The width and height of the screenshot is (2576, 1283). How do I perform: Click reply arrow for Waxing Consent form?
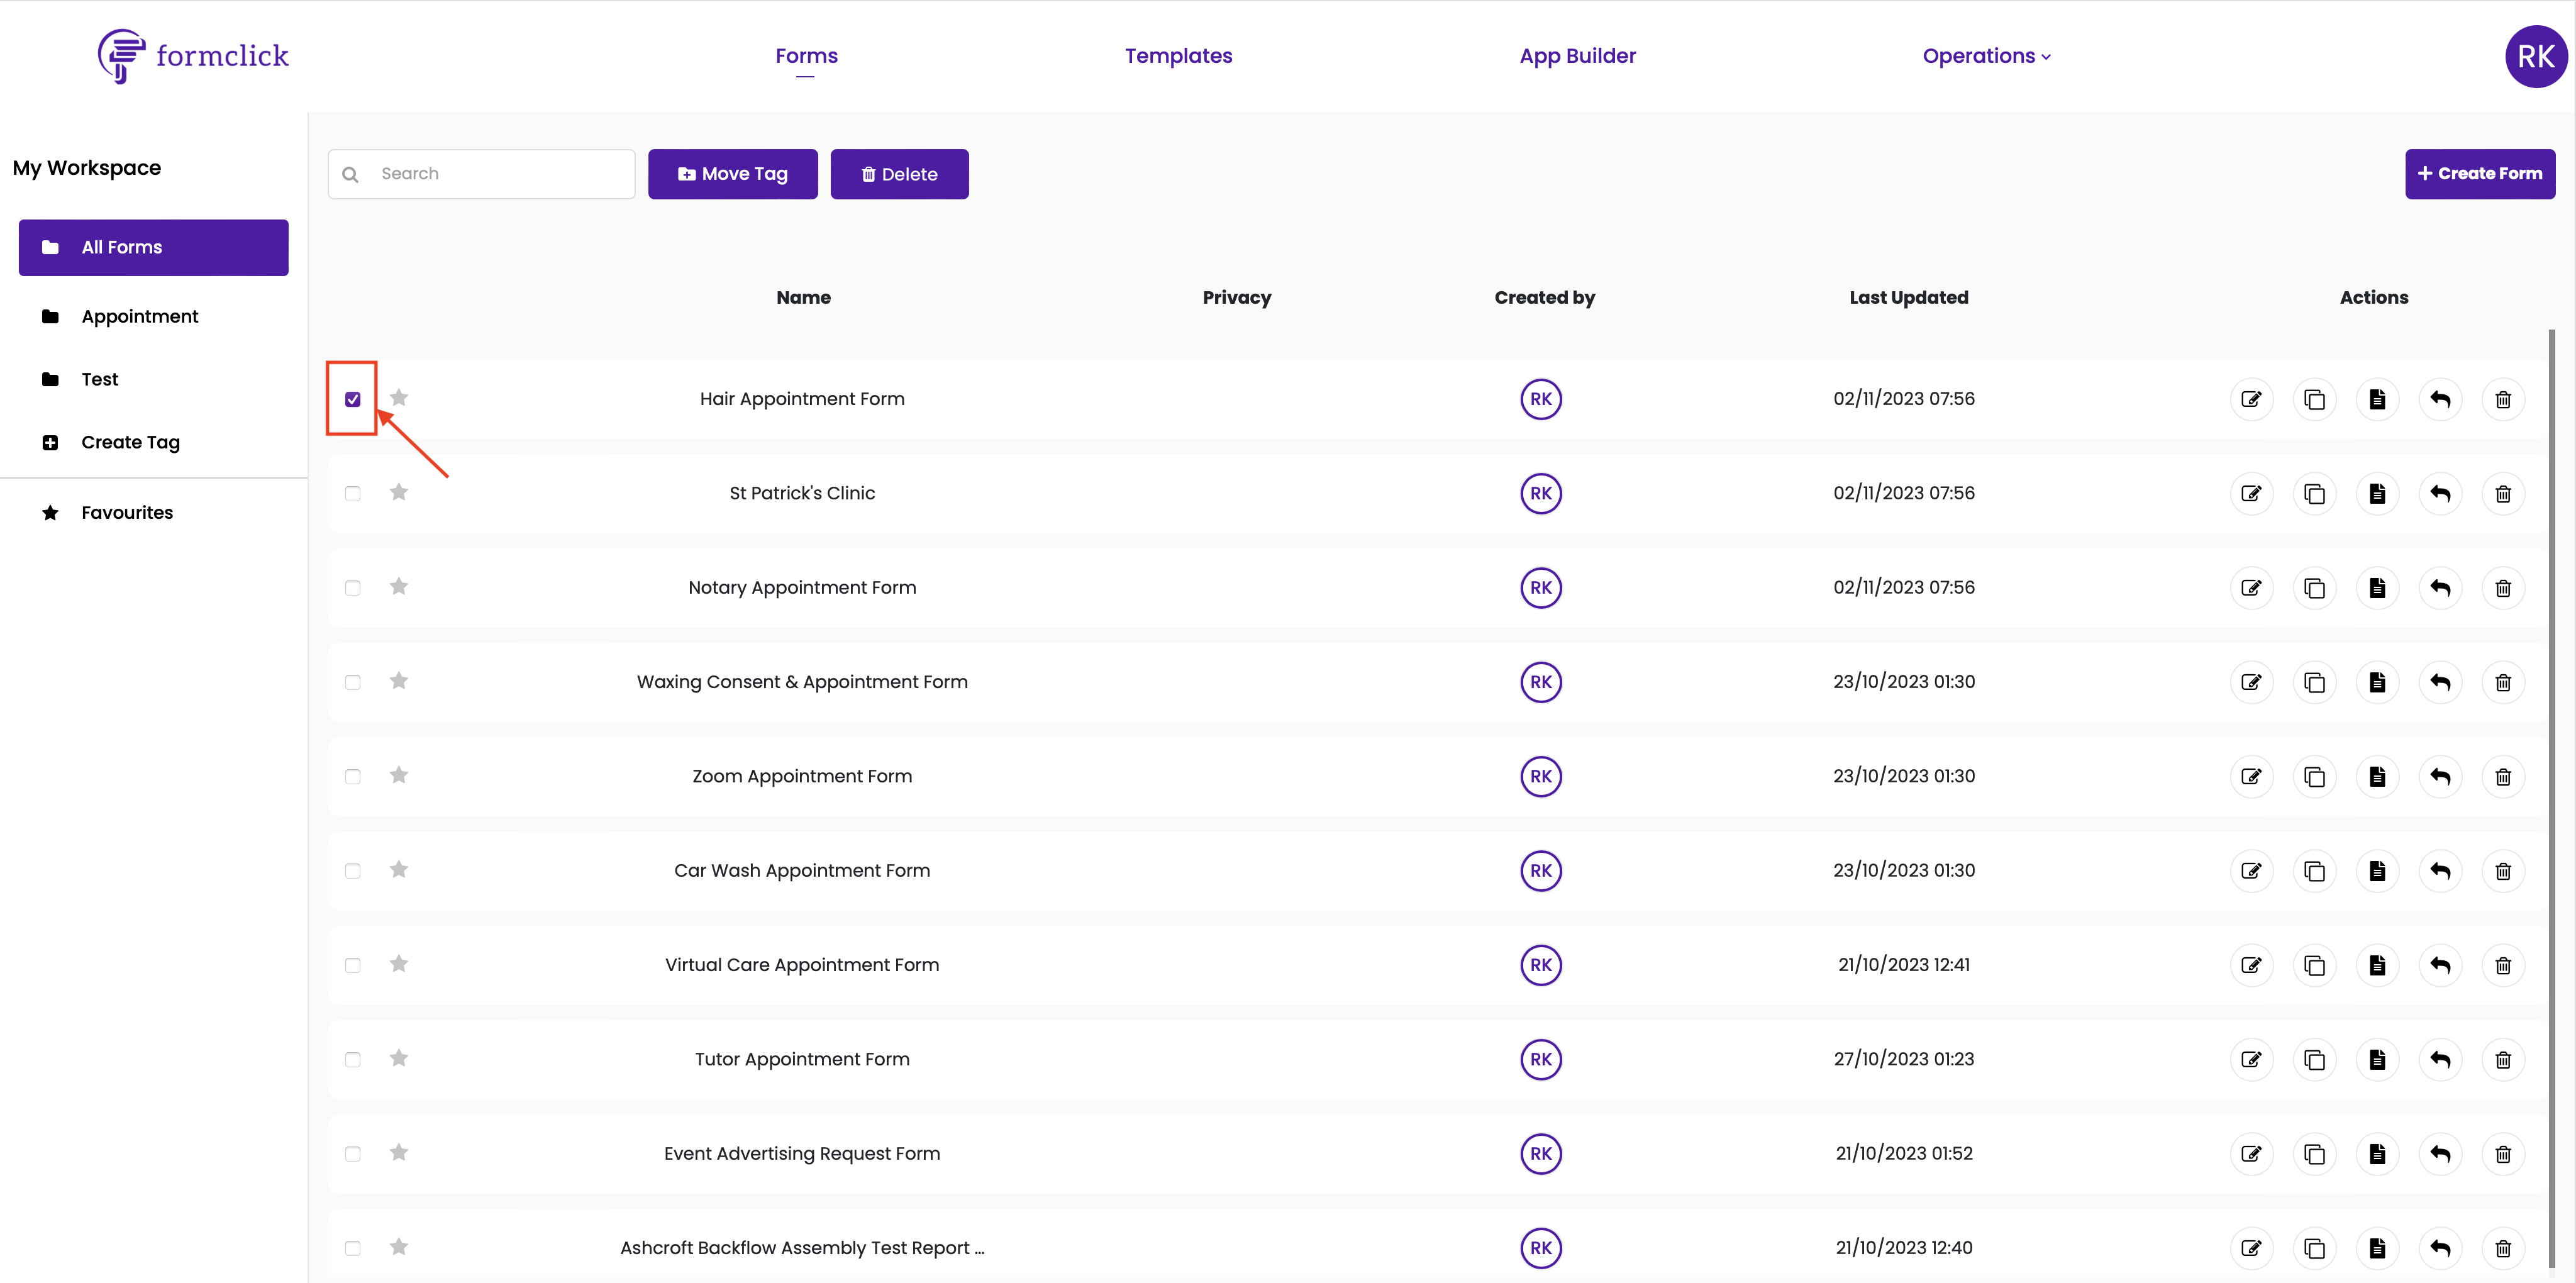(2440, 682)
